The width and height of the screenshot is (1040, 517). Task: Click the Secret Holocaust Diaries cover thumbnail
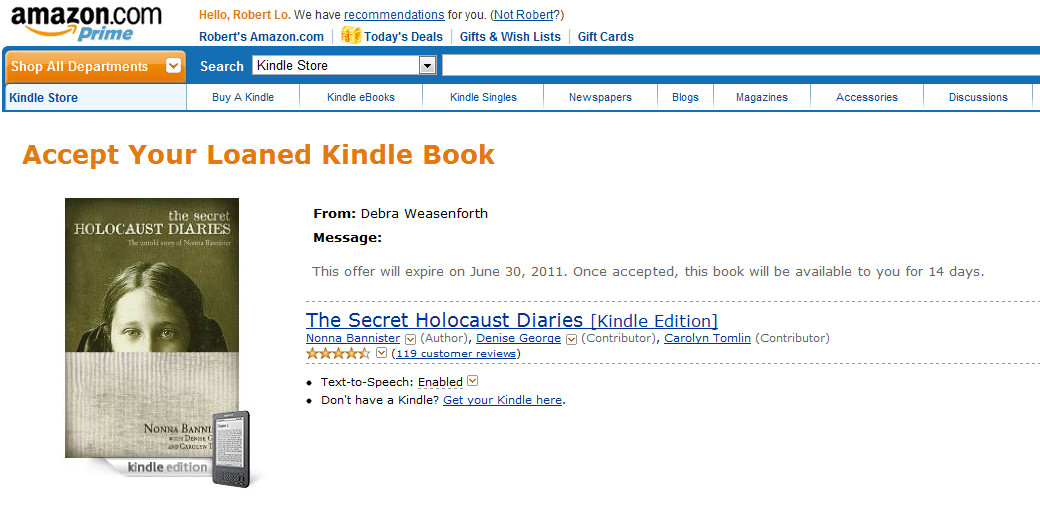point(152,328)
